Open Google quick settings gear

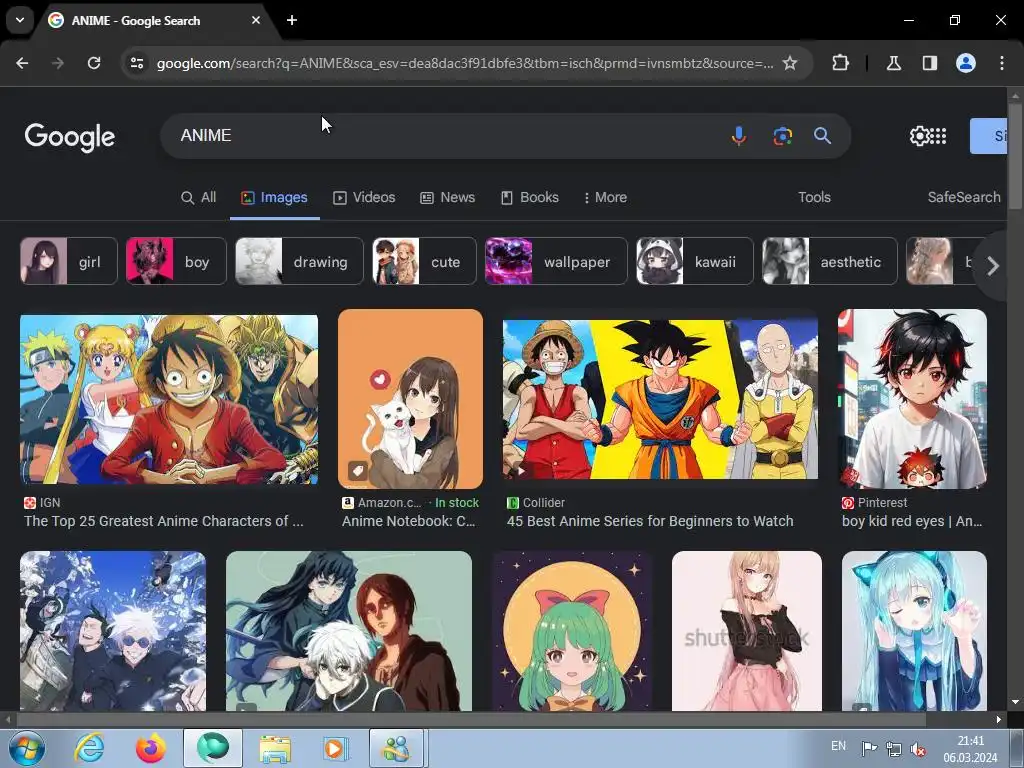click(x=919, y=136)
